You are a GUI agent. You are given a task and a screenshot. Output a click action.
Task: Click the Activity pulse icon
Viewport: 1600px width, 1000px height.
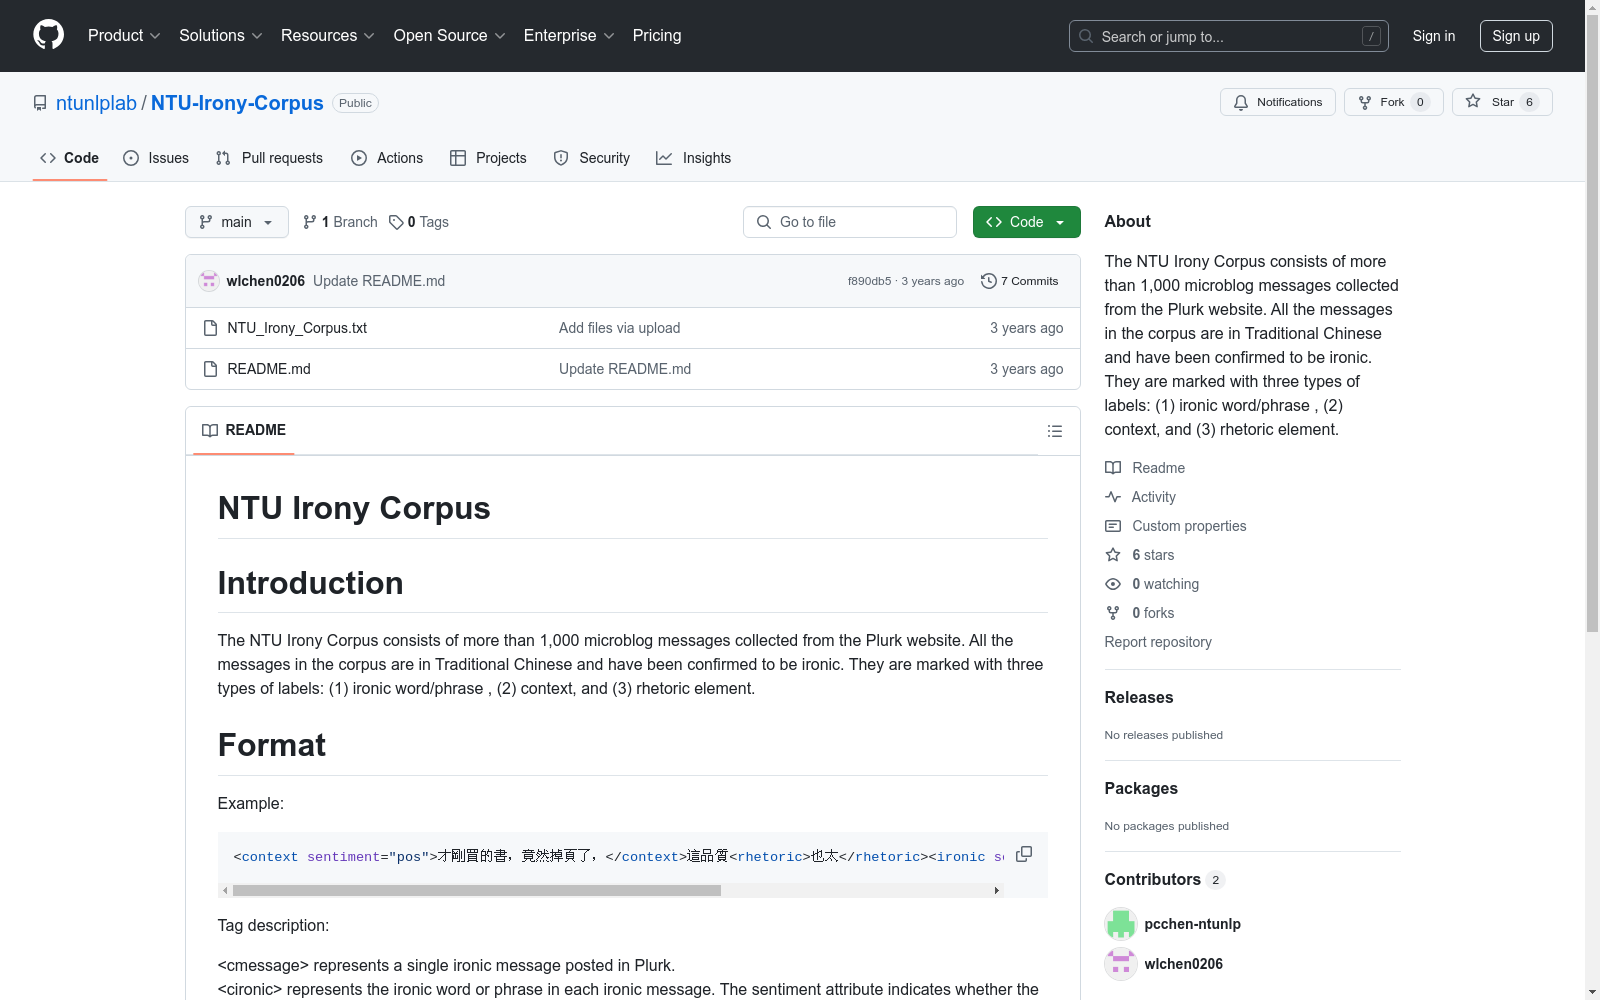(x=1113, y=497)
